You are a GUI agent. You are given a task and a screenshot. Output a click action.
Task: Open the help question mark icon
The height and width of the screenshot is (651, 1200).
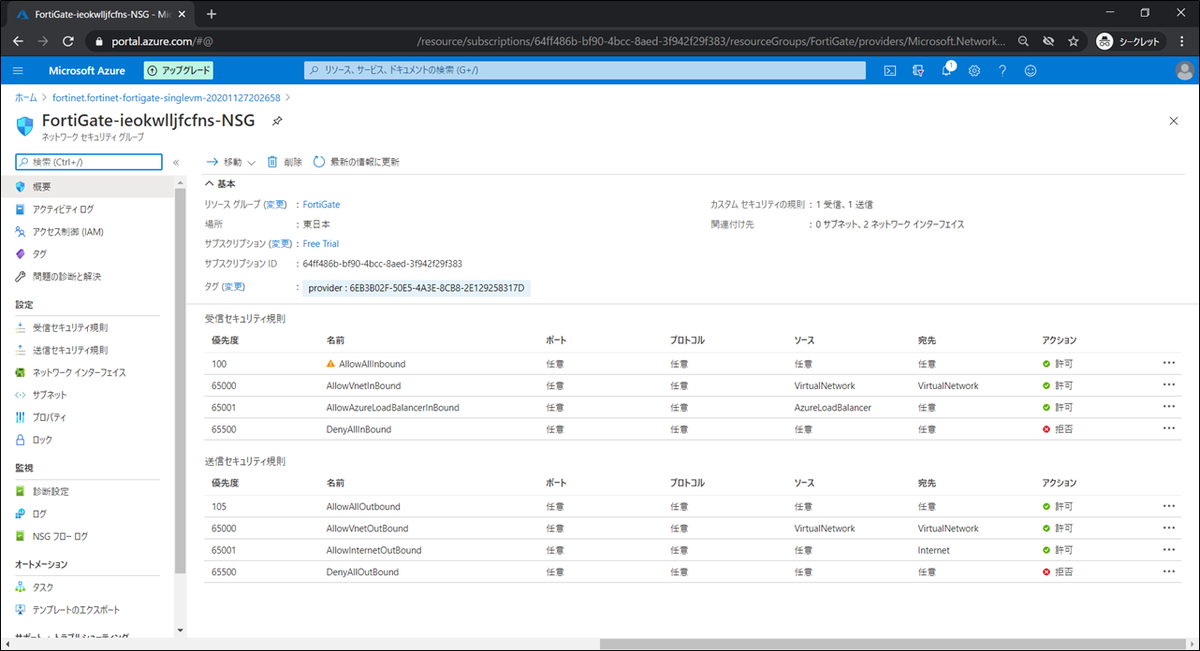click(x=1002, y=70)
